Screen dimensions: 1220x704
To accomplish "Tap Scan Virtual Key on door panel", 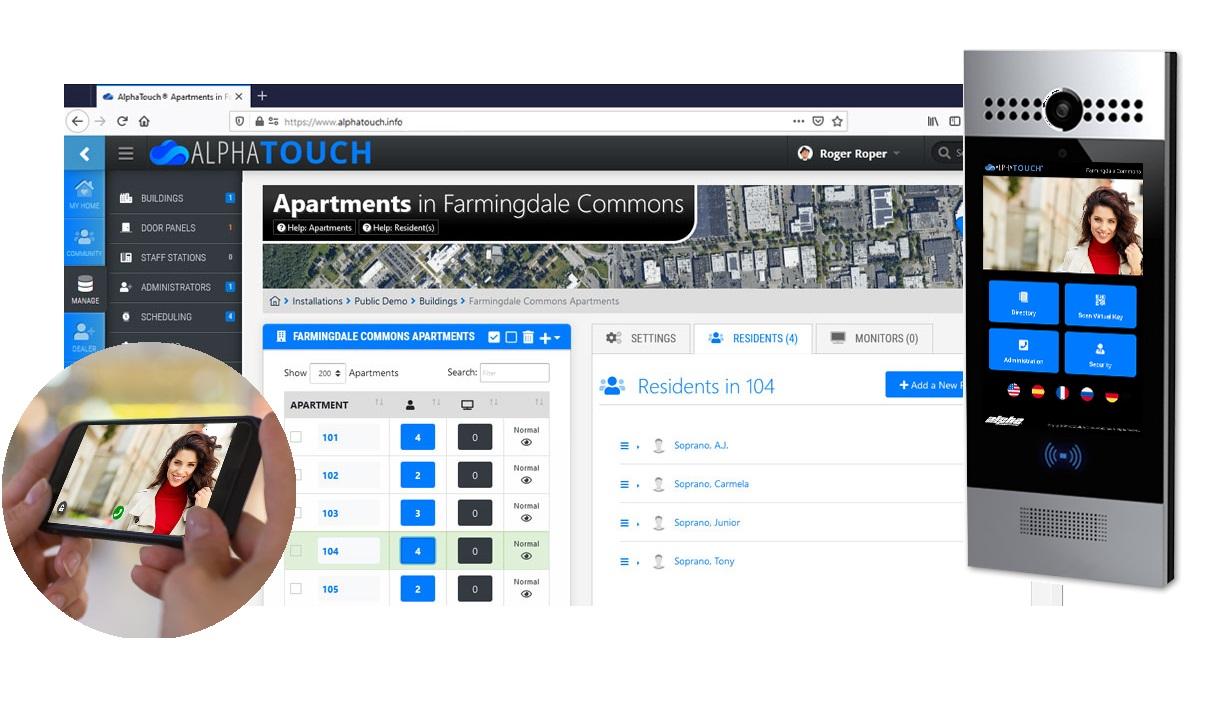I will pos(1100,305).
